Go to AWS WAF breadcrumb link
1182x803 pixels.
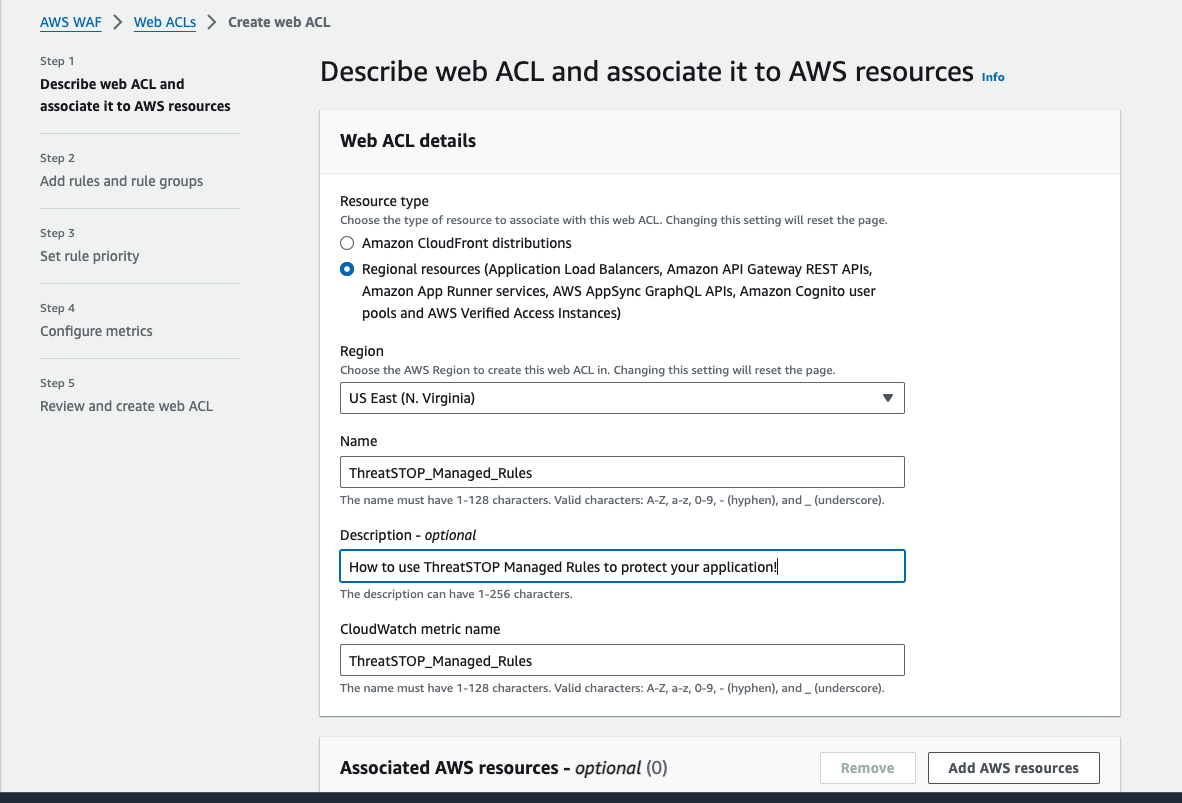pos(70,22)
